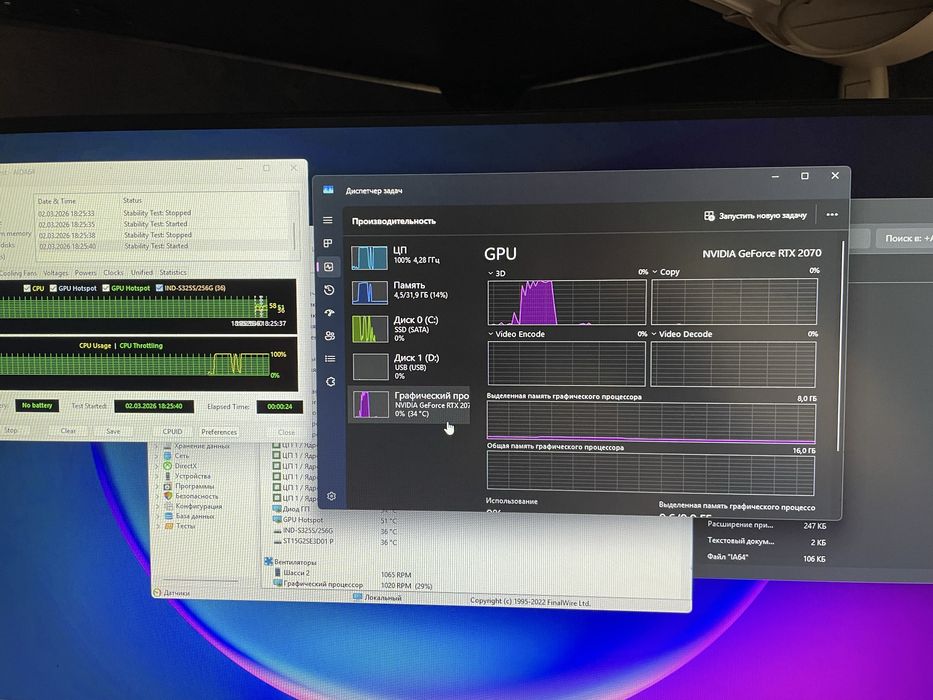
Task: Select GPU Hotspot 51 °C sensor row
Action: (x=333, y=520)
